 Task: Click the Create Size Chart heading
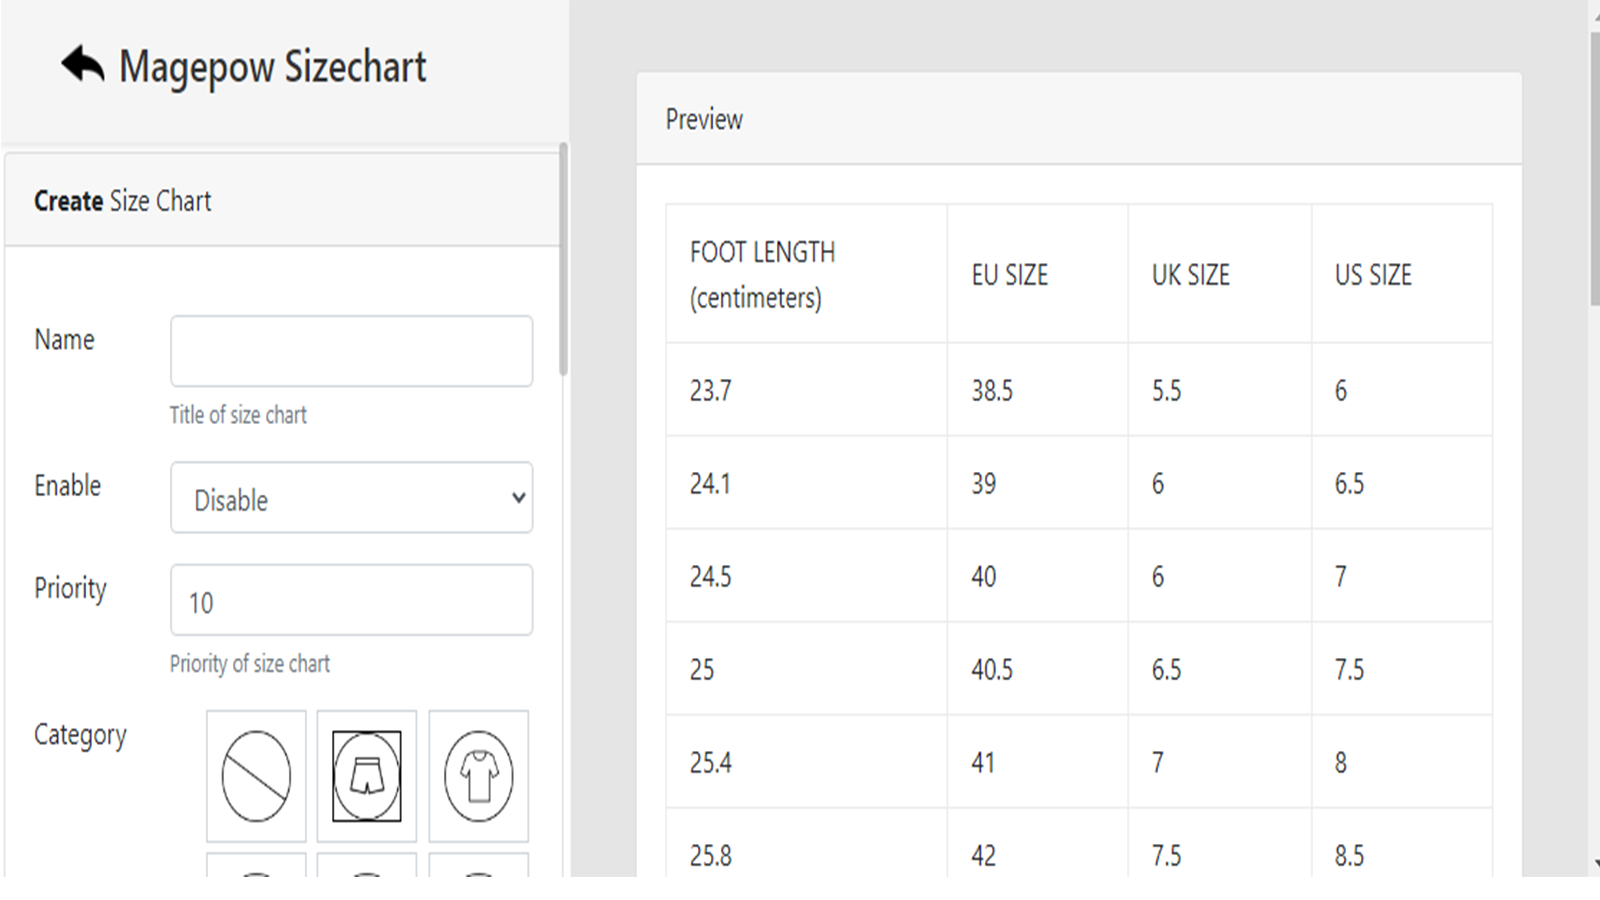121,200
